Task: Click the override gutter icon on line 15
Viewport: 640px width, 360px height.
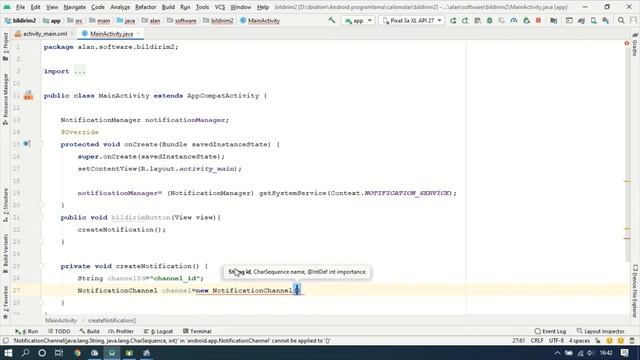Action: pyautogui.click(x=27, y=144)
